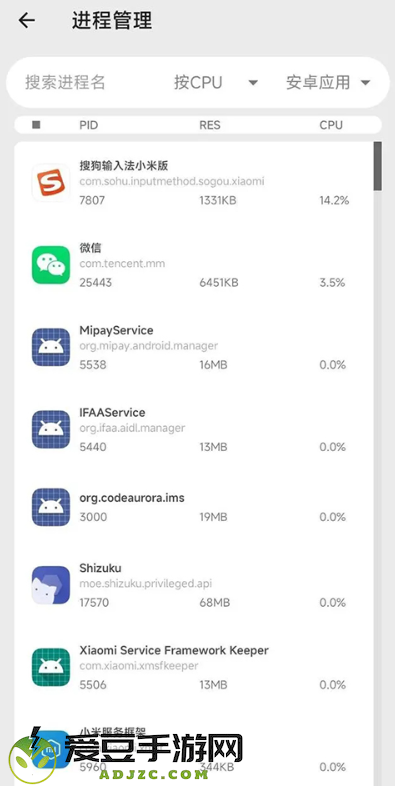Screen dimensions: 395x786
Task: Tap Xiaomi Service Framework Keeper green icon
Action: [x=51, y=667]
